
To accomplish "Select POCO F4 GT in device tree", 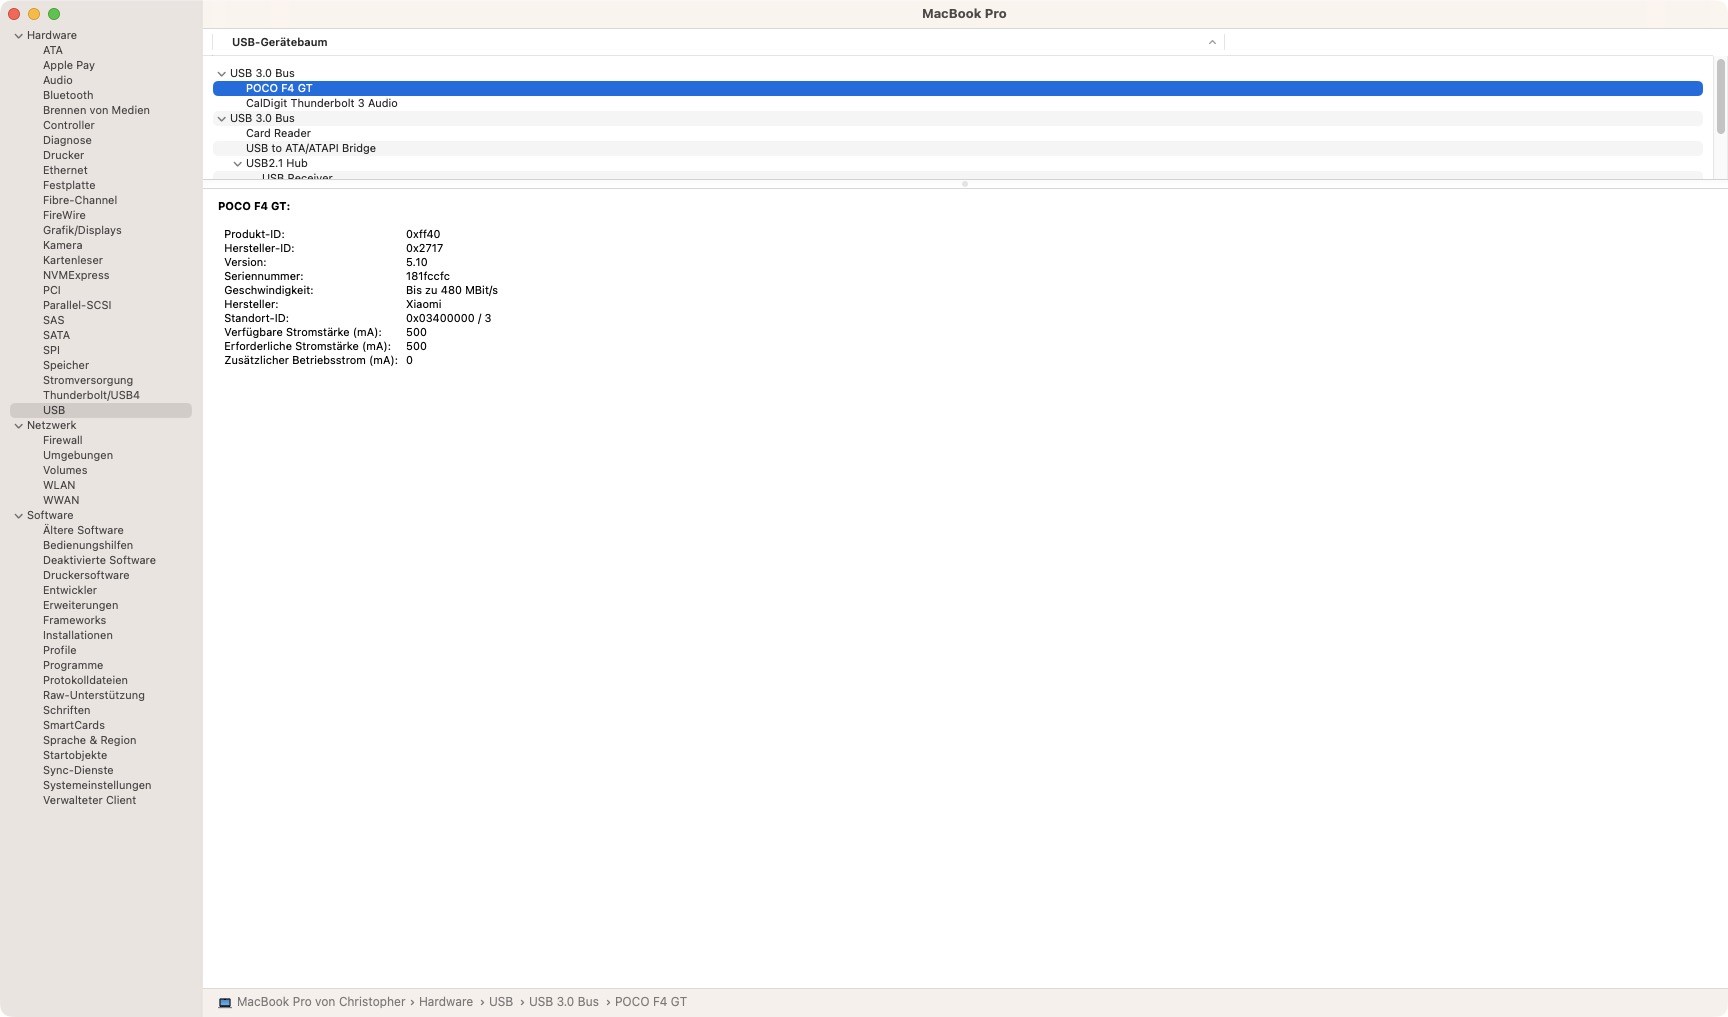I will coord(957,88).
